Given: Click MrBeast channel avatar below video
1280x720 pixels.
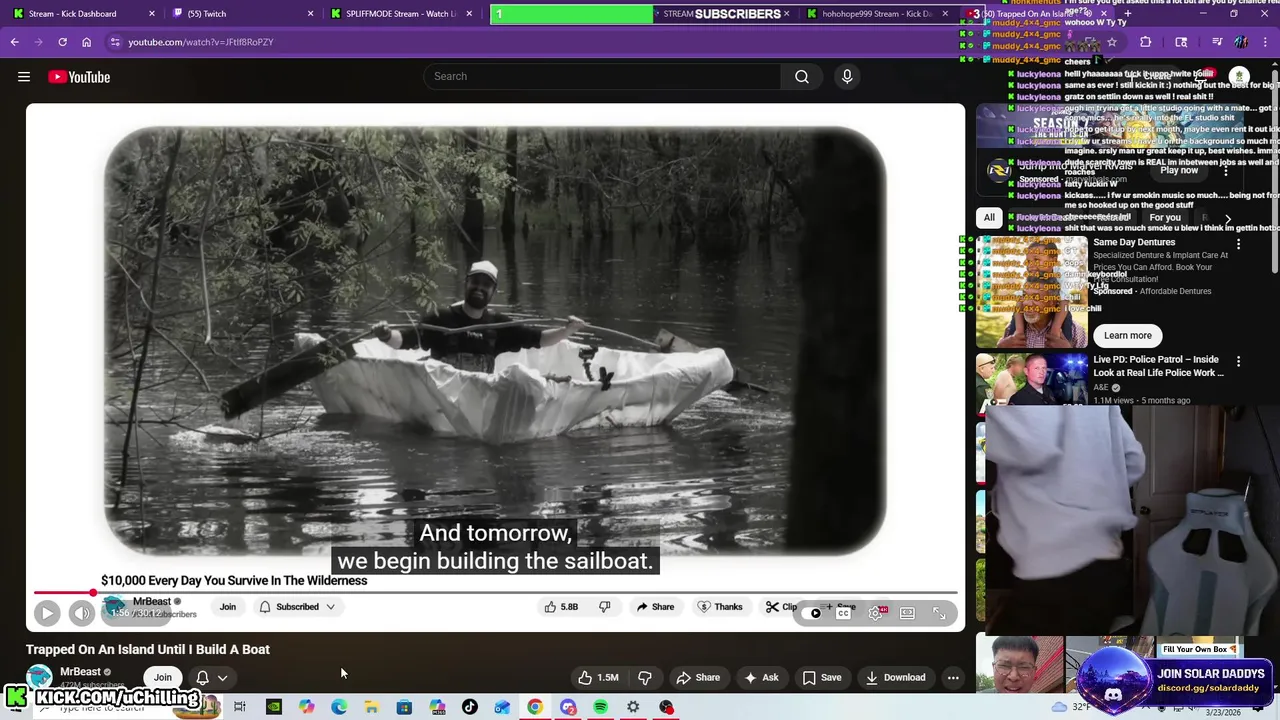Looking at the screenshot, I should (39, 677).
